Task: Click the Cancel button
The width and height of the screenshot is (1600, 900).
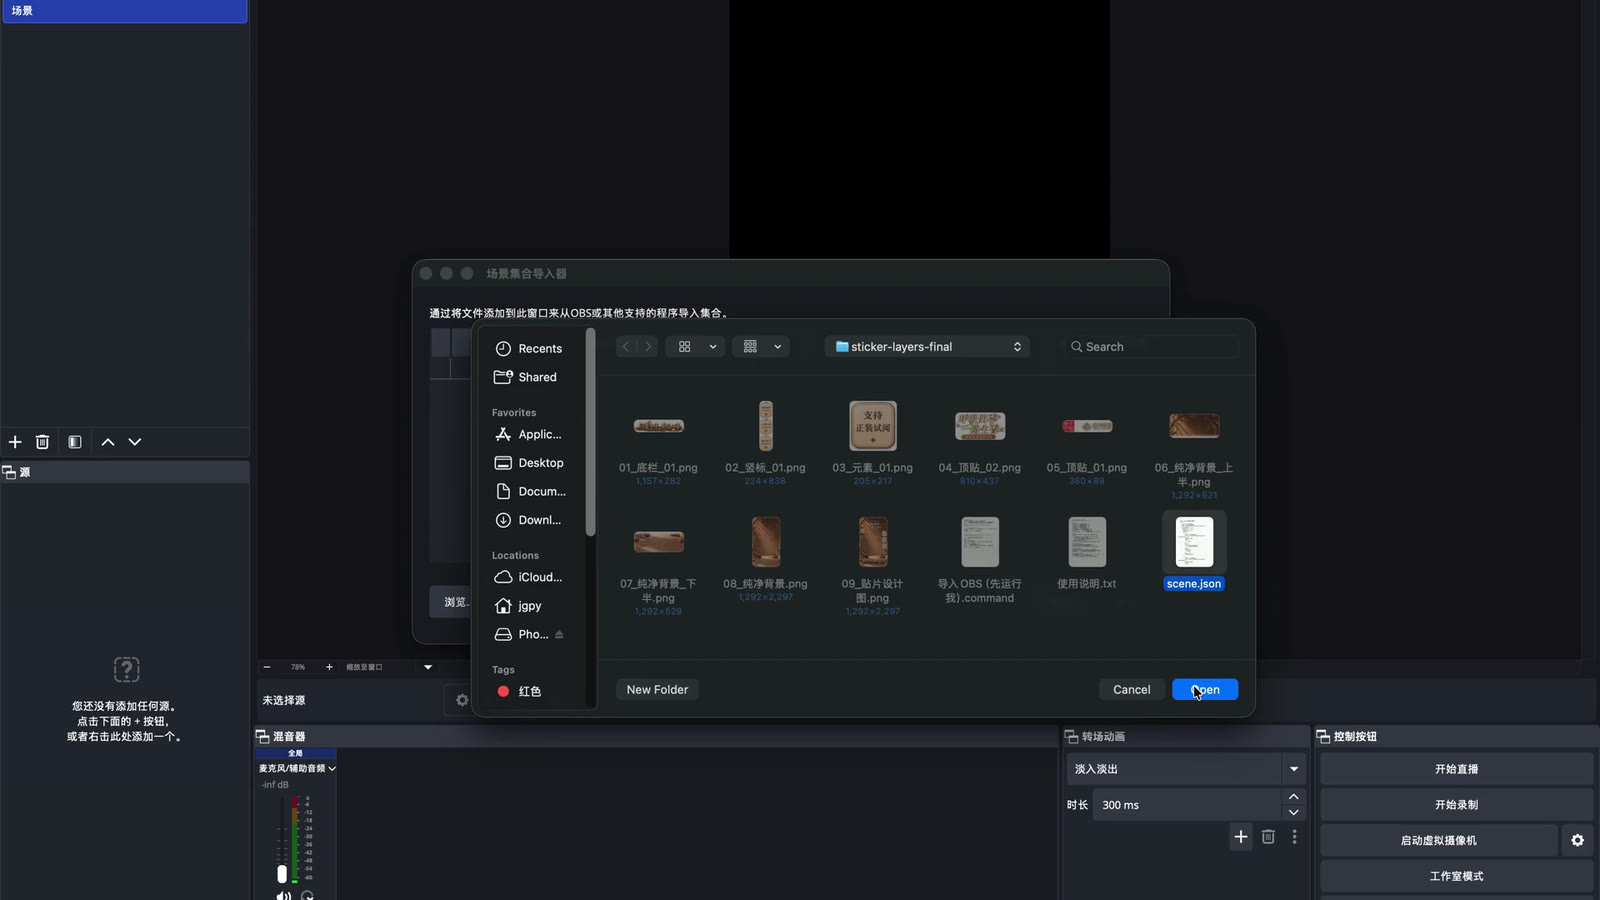Action: [1132, 690]
